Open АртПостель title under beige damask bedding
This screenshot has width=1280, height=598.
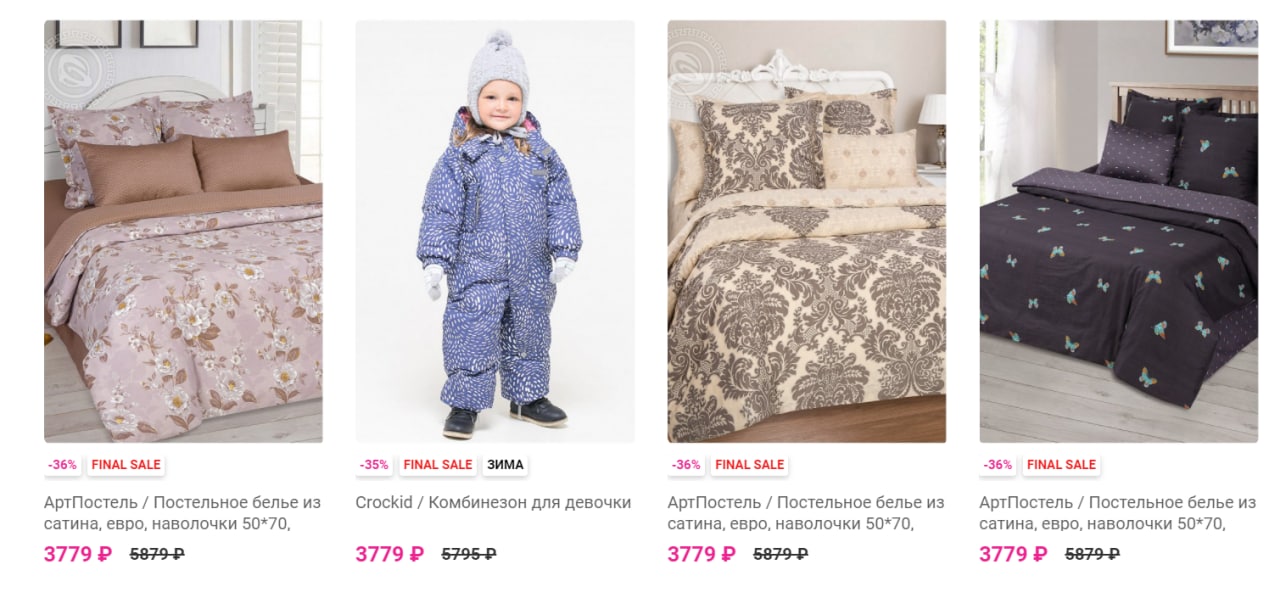tap(806, 513)
